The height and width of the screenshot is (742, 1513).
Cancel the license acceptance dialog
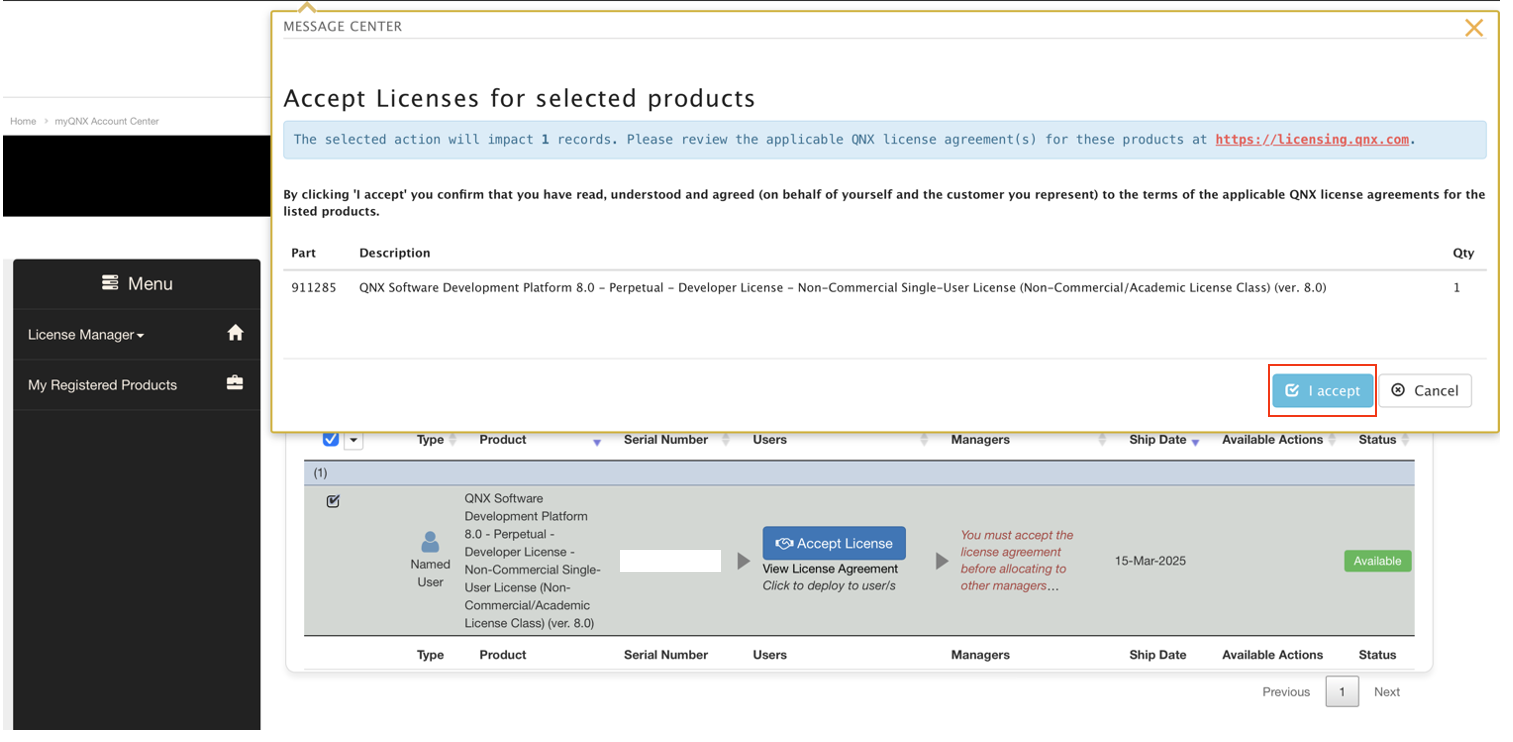1425,390
